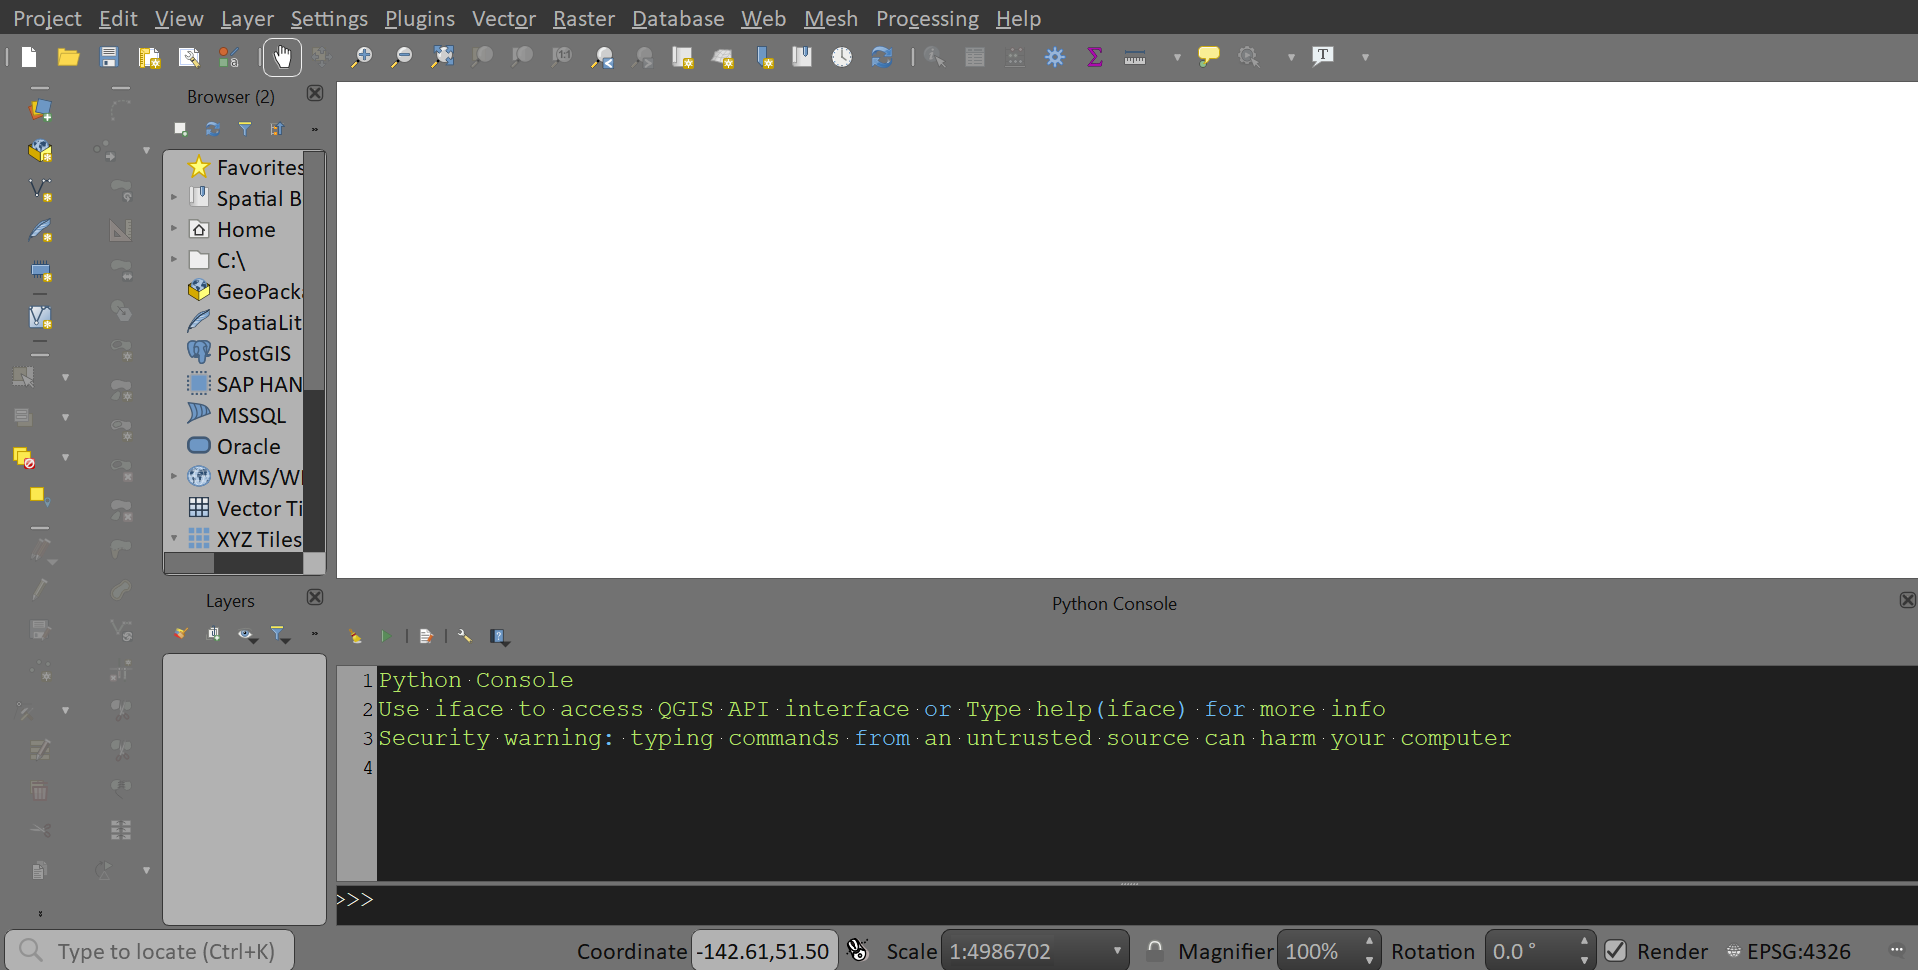Run command using the green play icon

(x=387, y=637)
